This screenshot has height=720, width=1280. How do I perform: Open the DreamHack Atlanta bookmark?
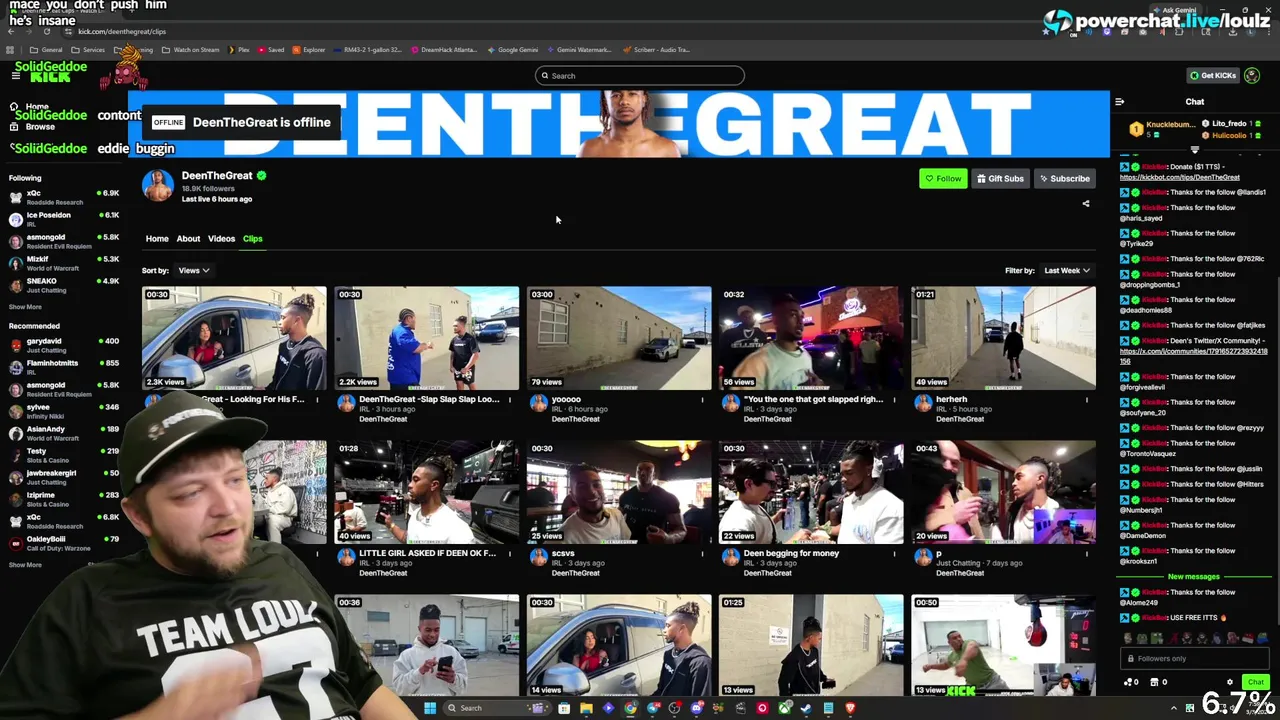tap(443, 49)
